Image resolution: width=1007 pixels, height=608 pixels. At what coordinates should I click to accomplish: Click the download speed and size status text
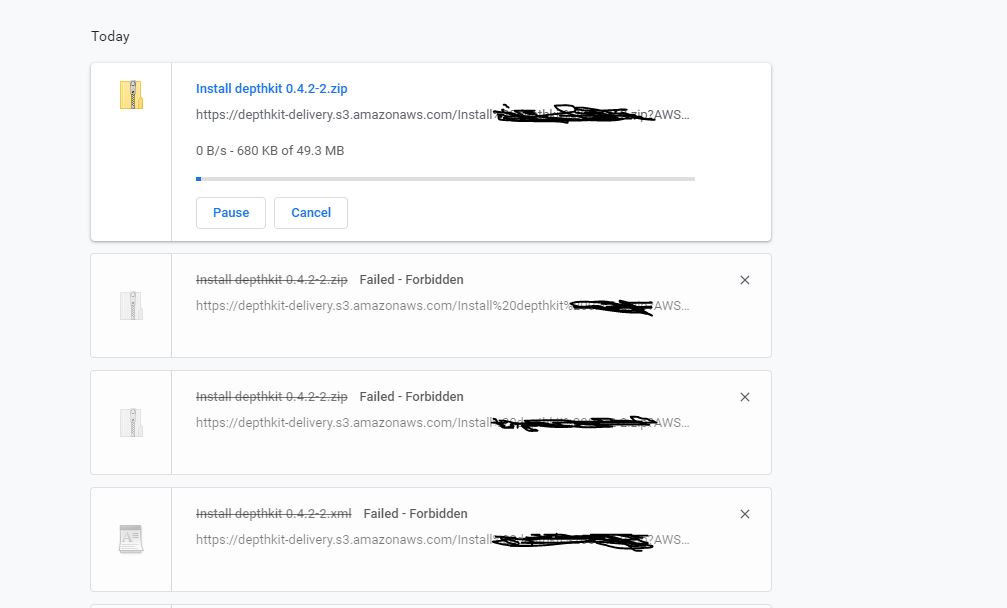(x=270, y=151)
